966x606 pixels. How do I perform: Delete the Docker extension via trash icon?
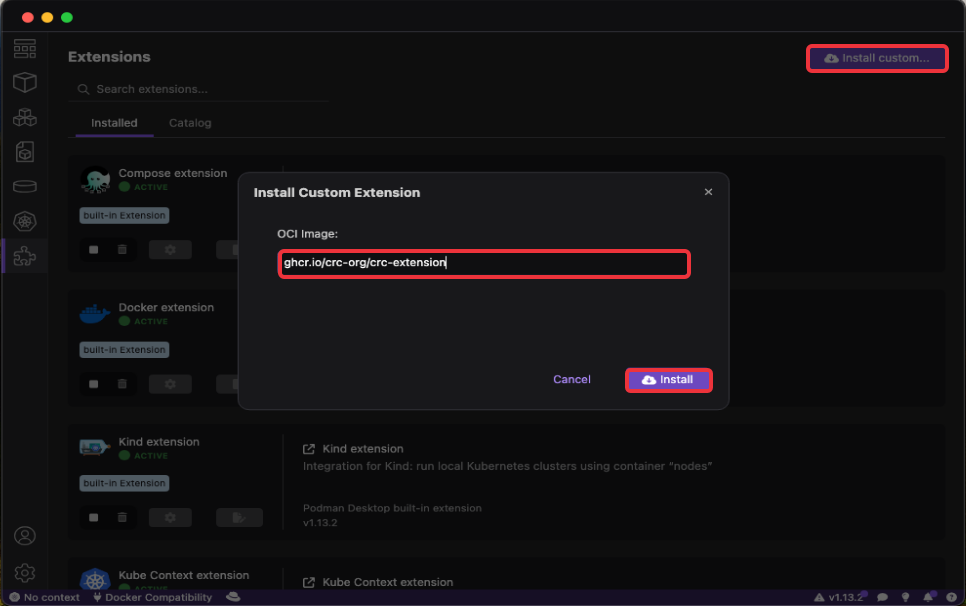coord(122,384)
